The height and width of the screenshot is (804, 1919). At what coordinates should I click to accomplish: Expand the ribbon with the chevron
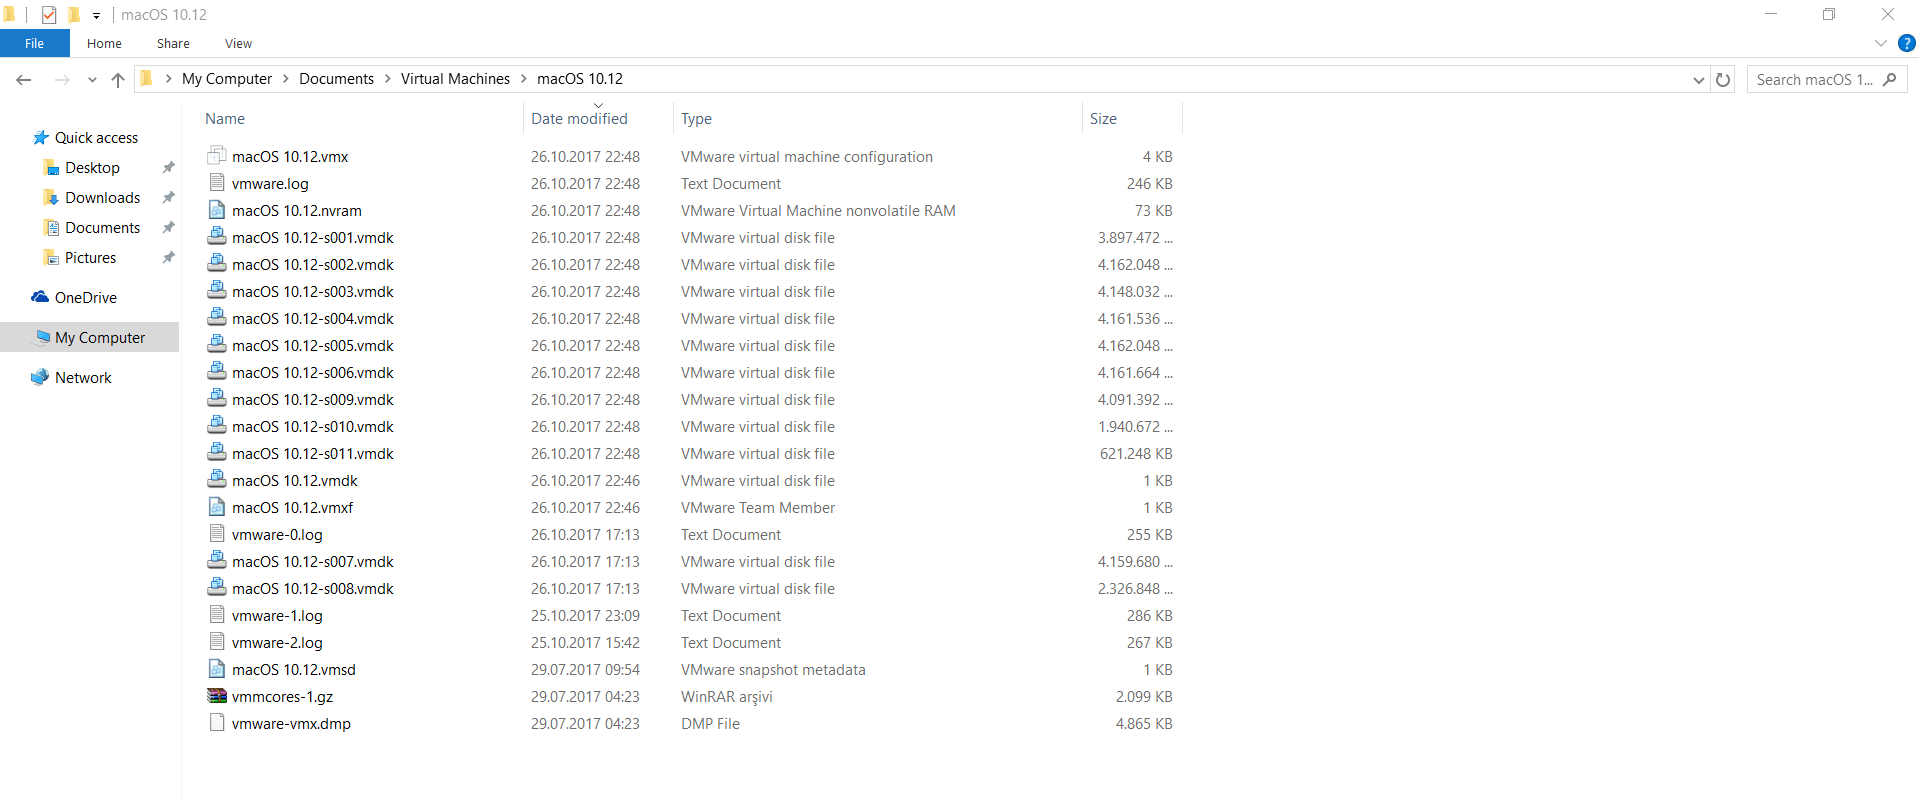click(x=1880, y=43)
